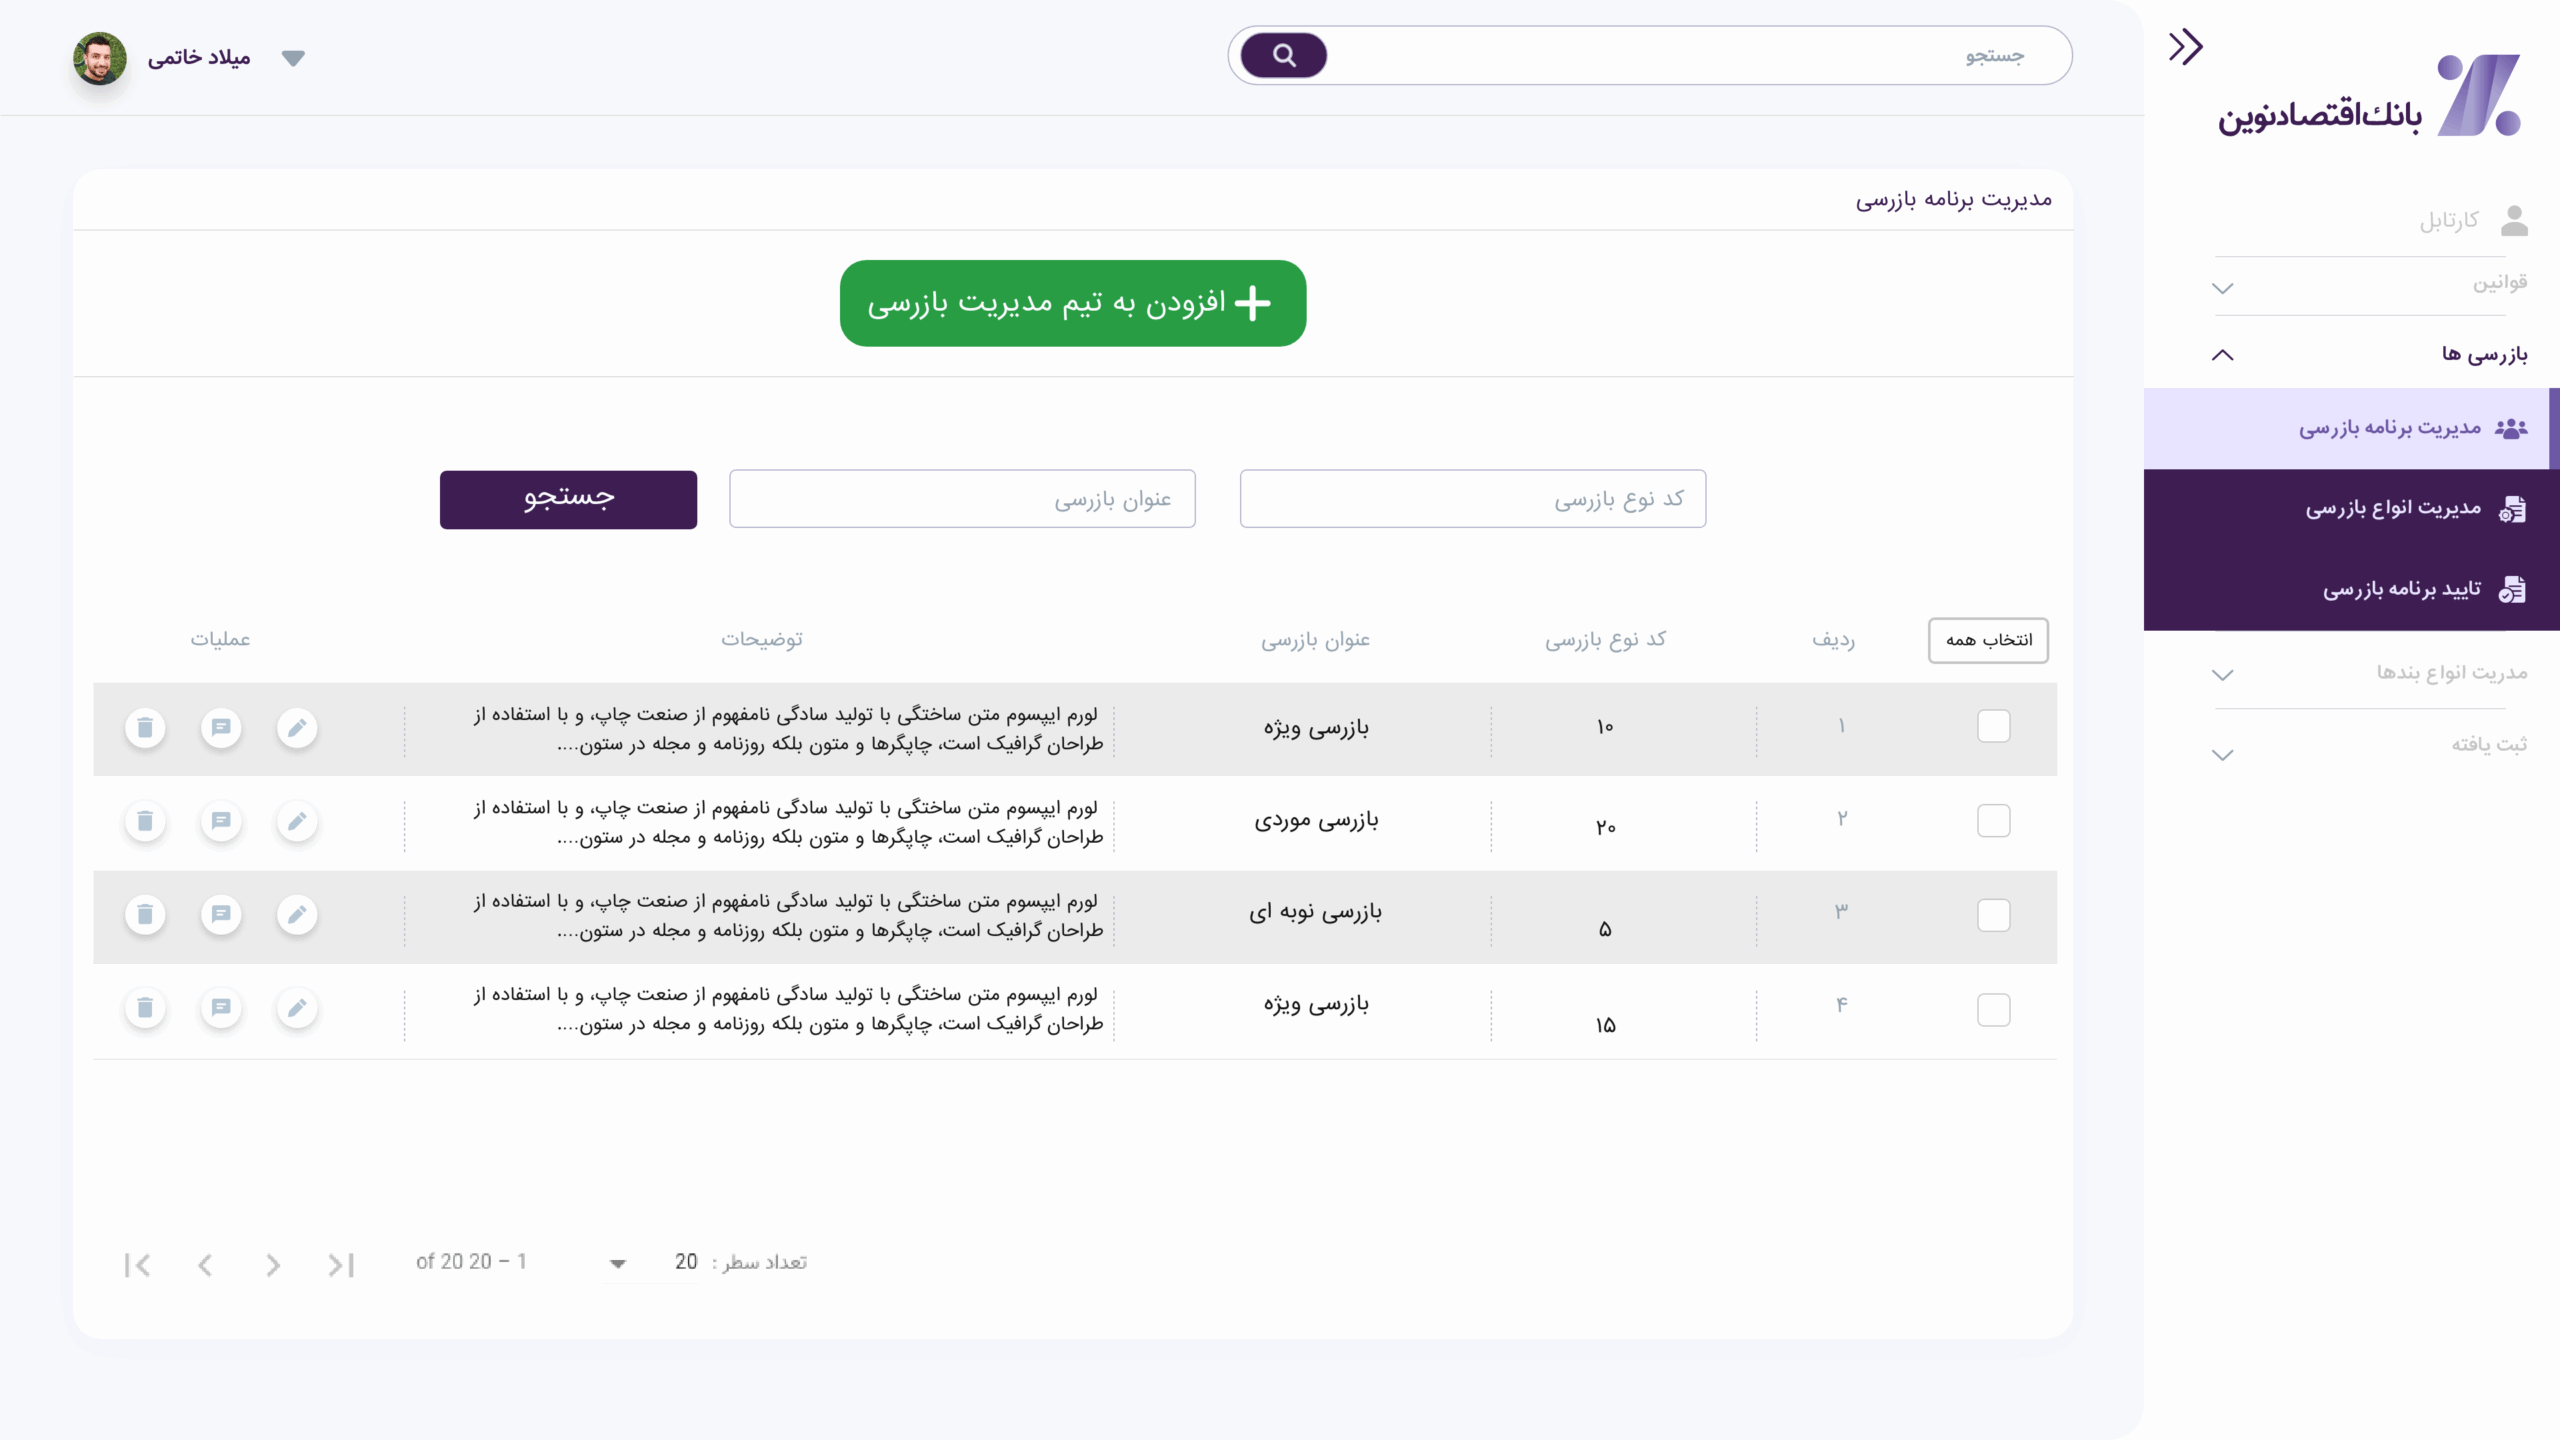Tick the checkbox for بازرسی موردی row

[1993, 821]
